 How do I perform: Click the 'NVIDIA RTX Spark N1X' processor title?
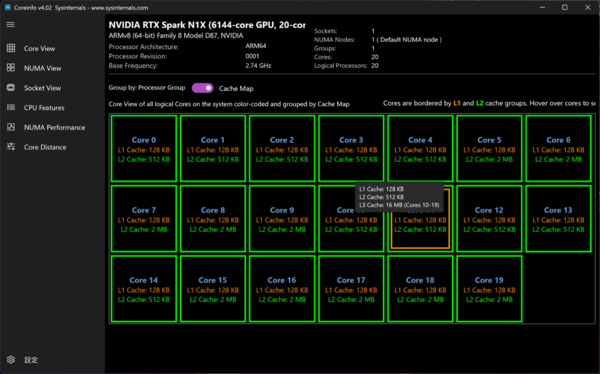click(x=207, y=25)
